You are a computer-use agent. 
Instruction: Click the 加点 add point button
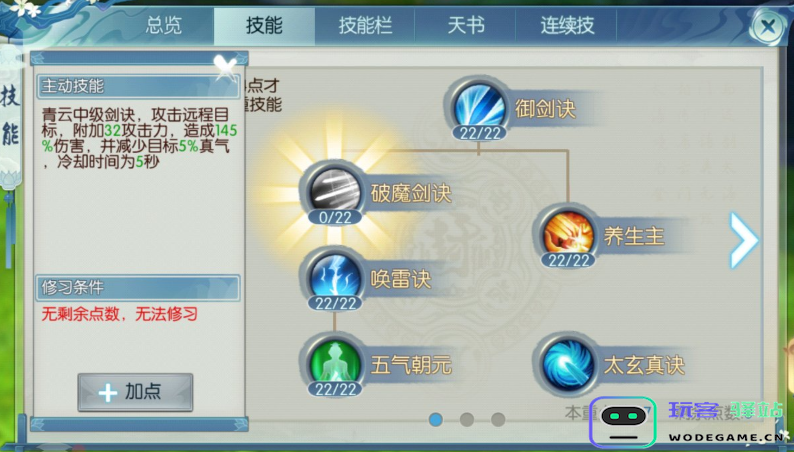pyautogui.click(x=135, y=392)
